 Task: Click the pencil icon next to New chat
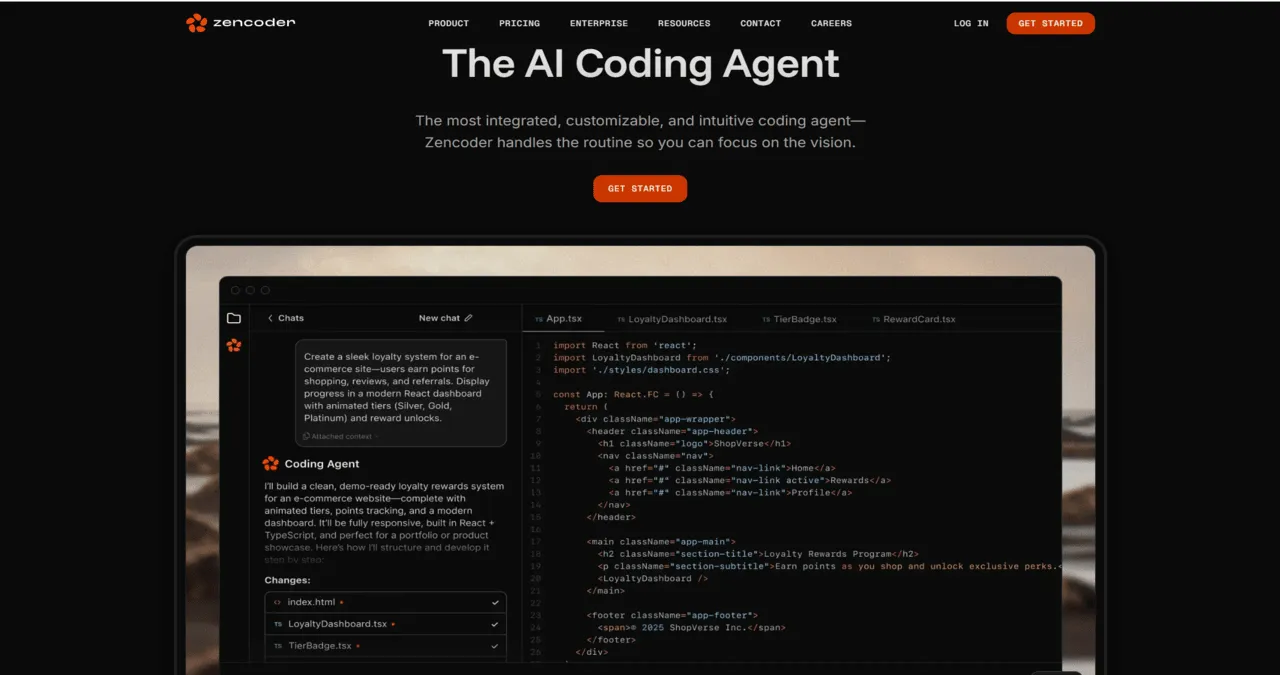pyautogui.click(x=469, y=318)
